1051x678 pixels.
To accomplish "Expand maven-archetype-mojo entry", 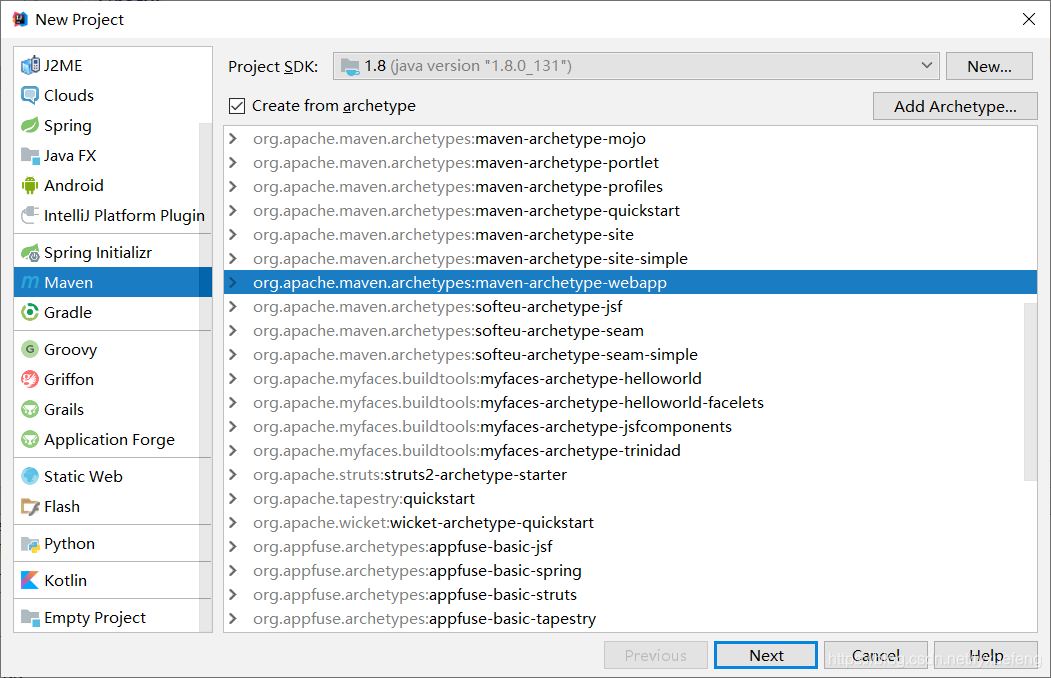I will point(233,139).
